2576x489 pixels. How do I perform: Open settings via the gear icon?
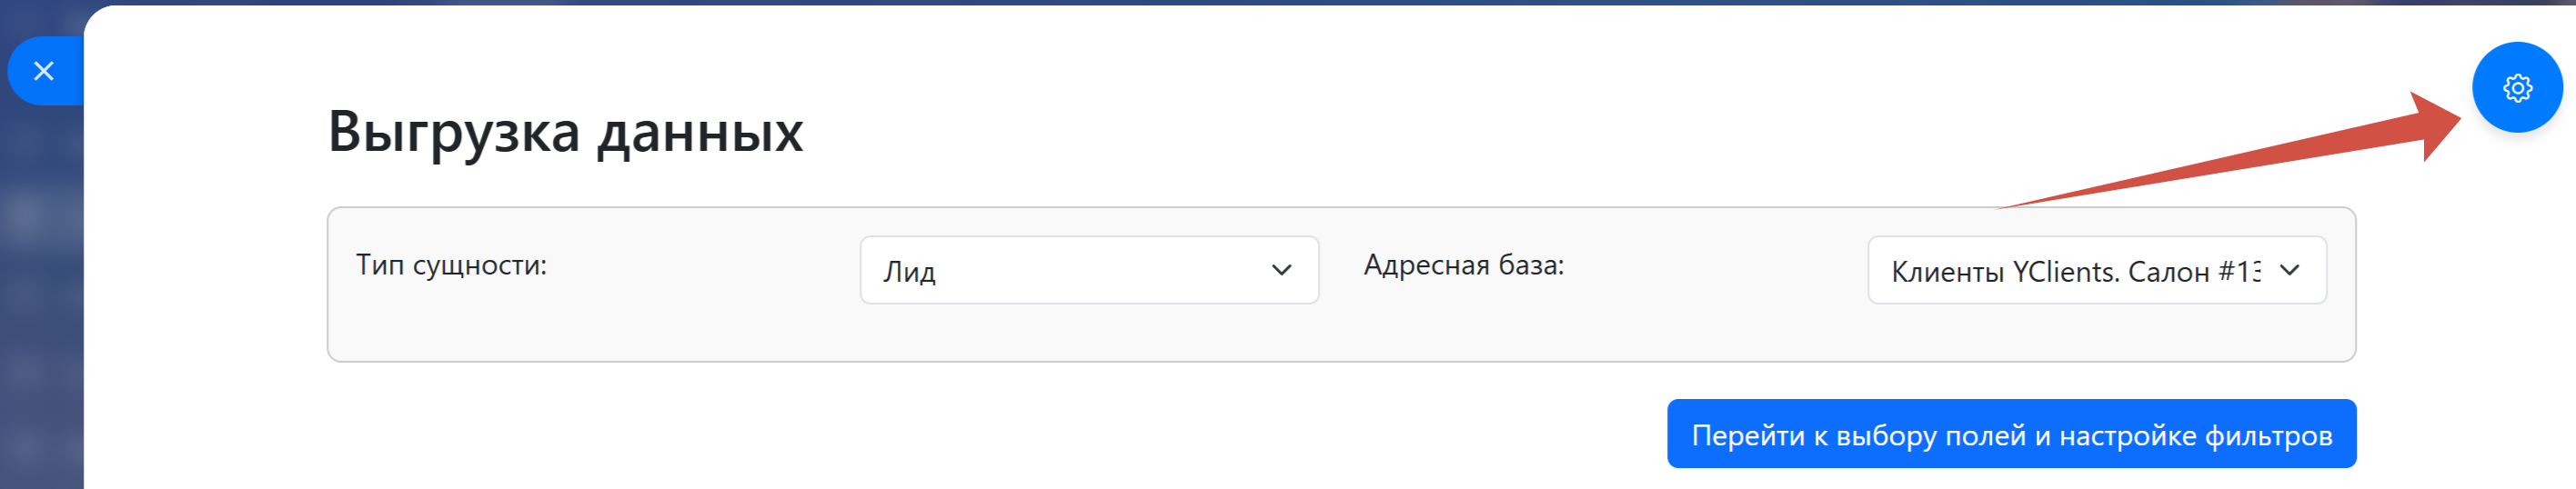coord(2516,88)
